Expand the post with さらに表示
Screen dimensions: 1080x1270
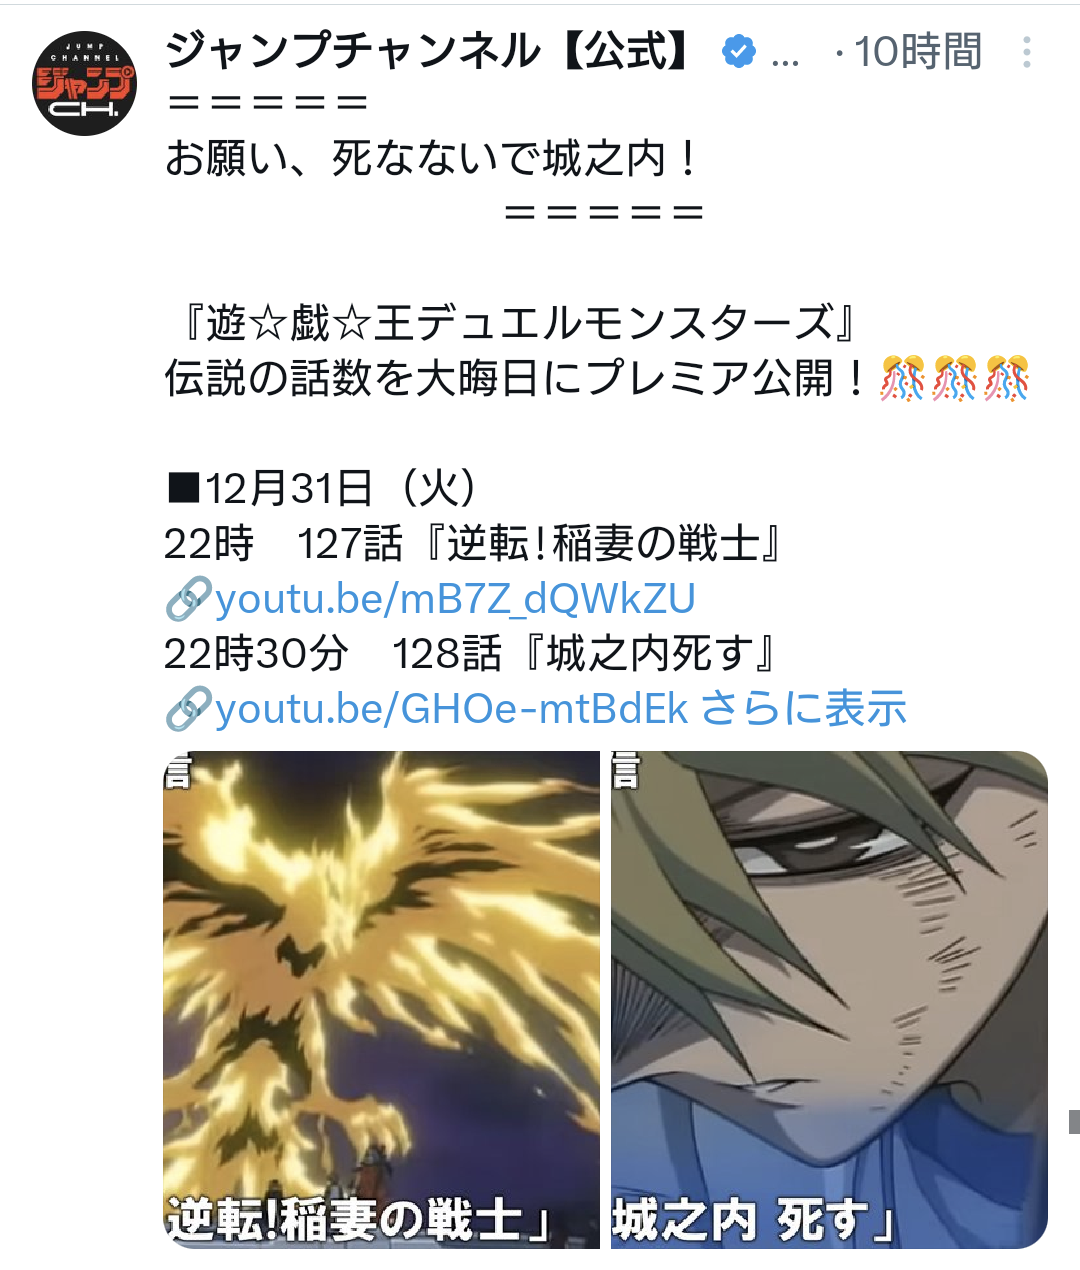pyautogui.click(x=803, y=709)
